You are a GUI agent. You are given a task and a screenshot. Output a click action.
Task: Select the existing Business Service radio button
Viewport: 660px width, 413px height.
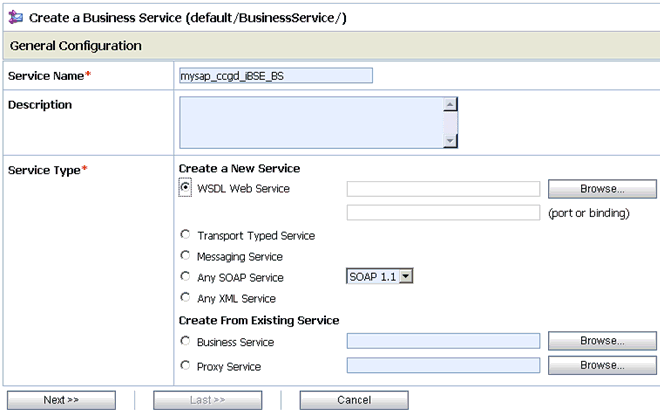click(x=185, y=341)
